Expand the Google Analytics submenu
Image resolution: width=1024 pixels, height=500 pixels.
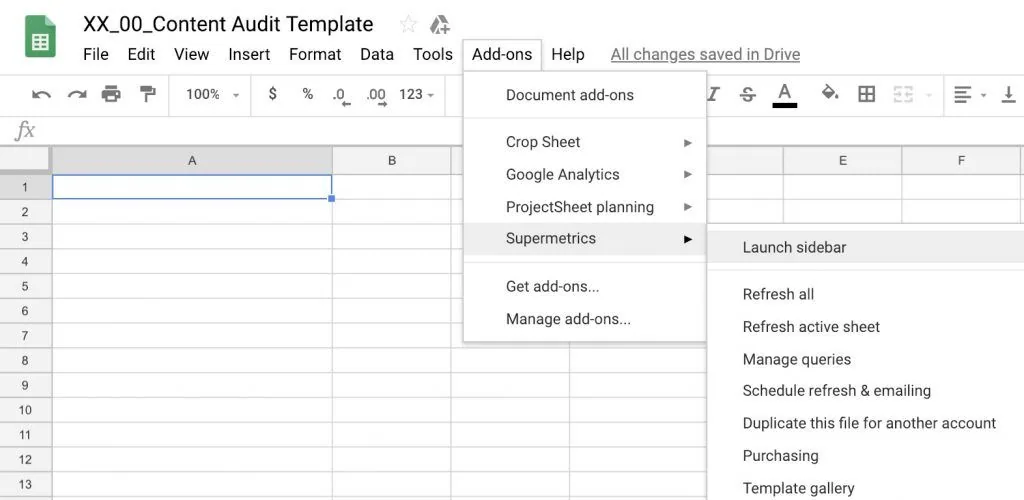[x=584, y=174]
